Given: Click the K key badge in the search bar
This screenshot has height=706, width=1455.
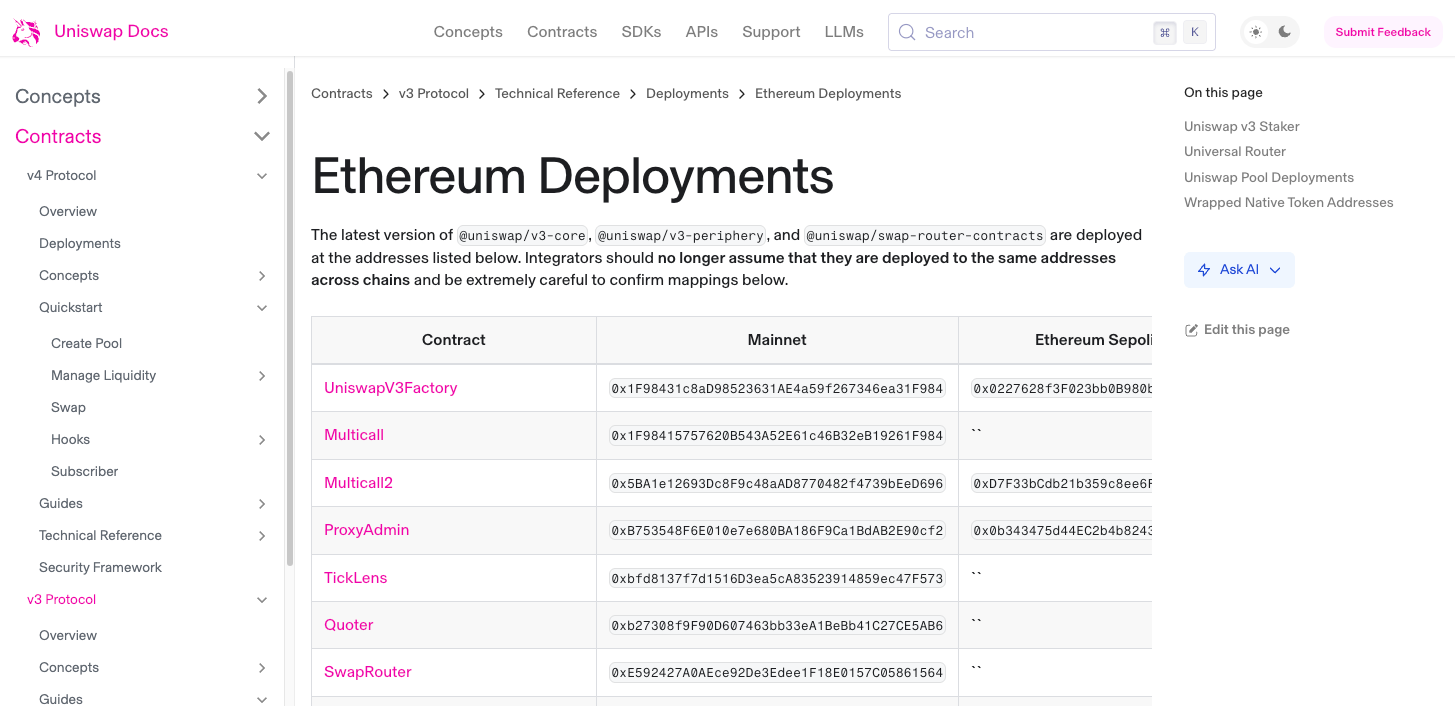Looking at the screenshot, I should point(1194,32).
